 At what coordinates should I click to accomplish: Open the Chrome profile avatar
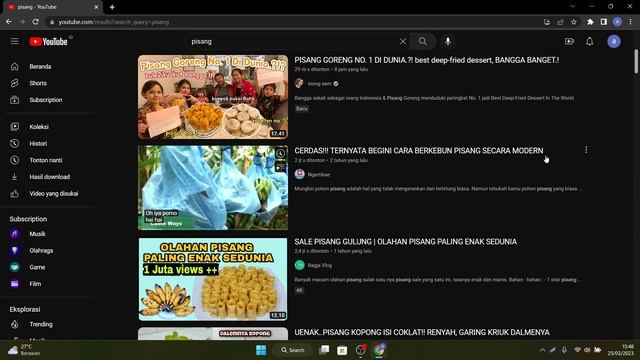coord(617,22)
